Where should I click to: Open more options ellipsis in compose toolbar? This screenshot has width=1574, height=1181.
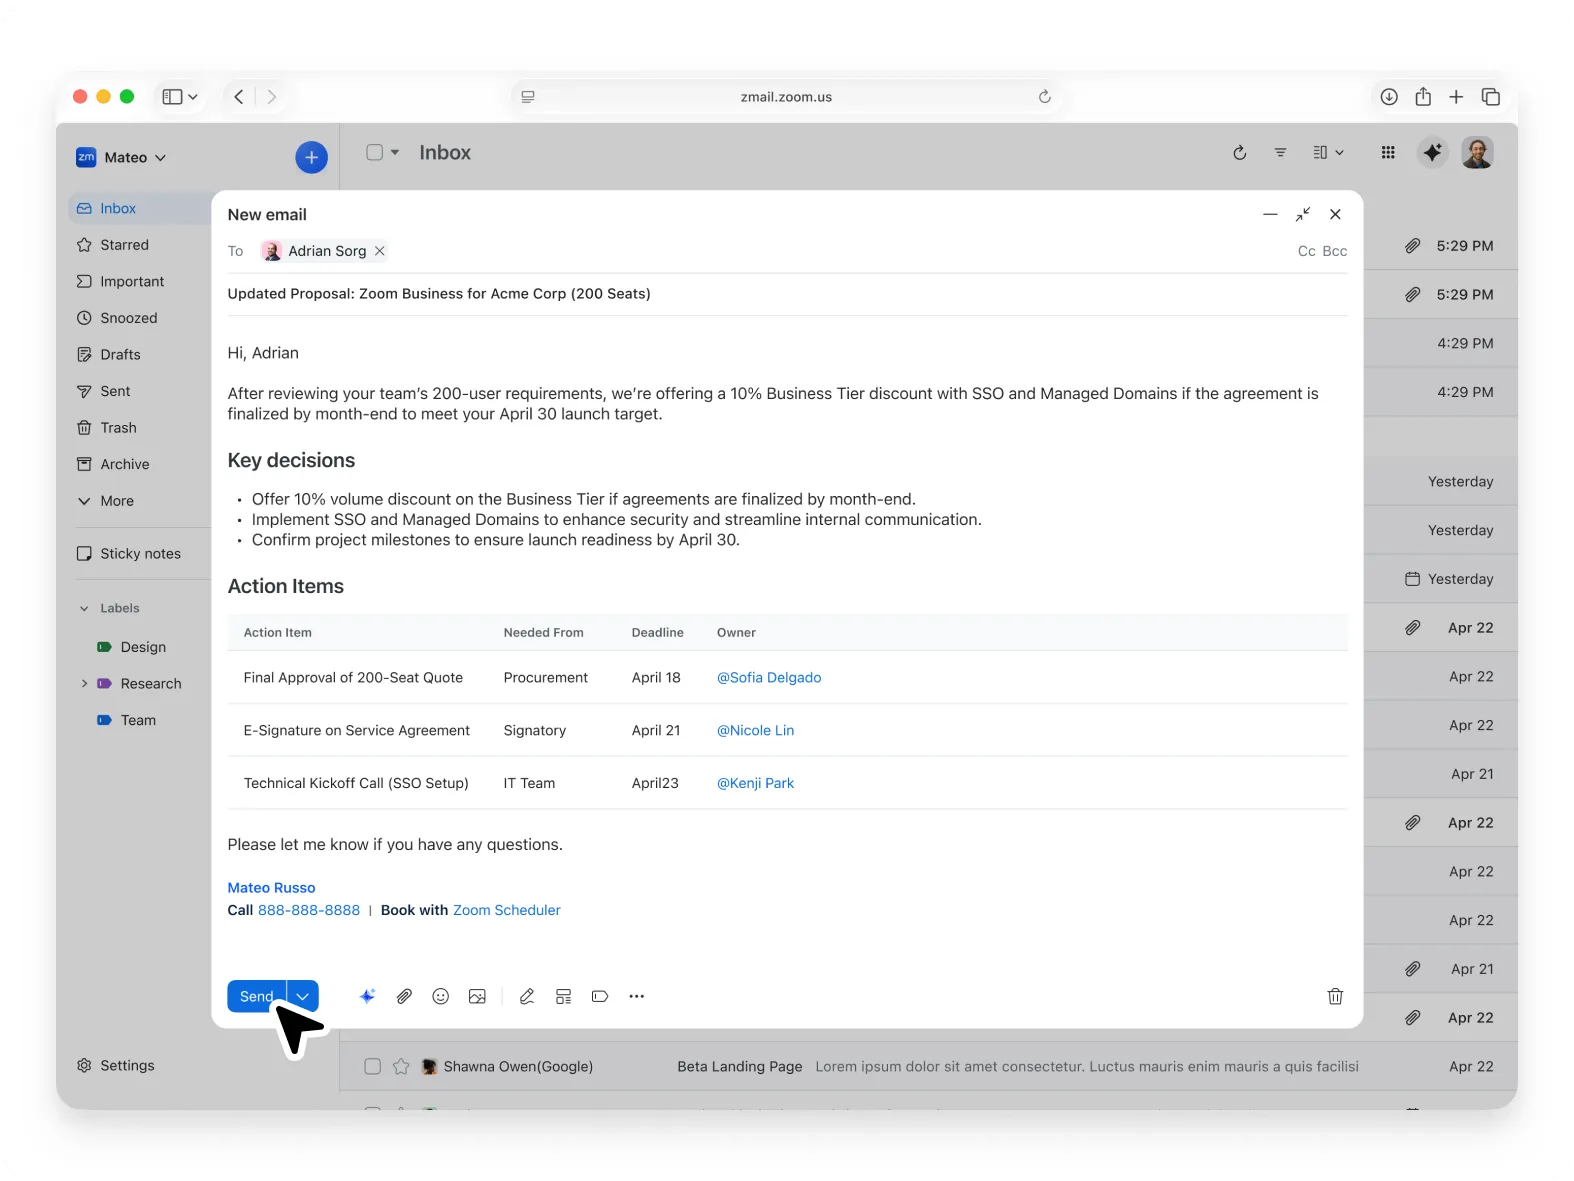coord(637,996)
